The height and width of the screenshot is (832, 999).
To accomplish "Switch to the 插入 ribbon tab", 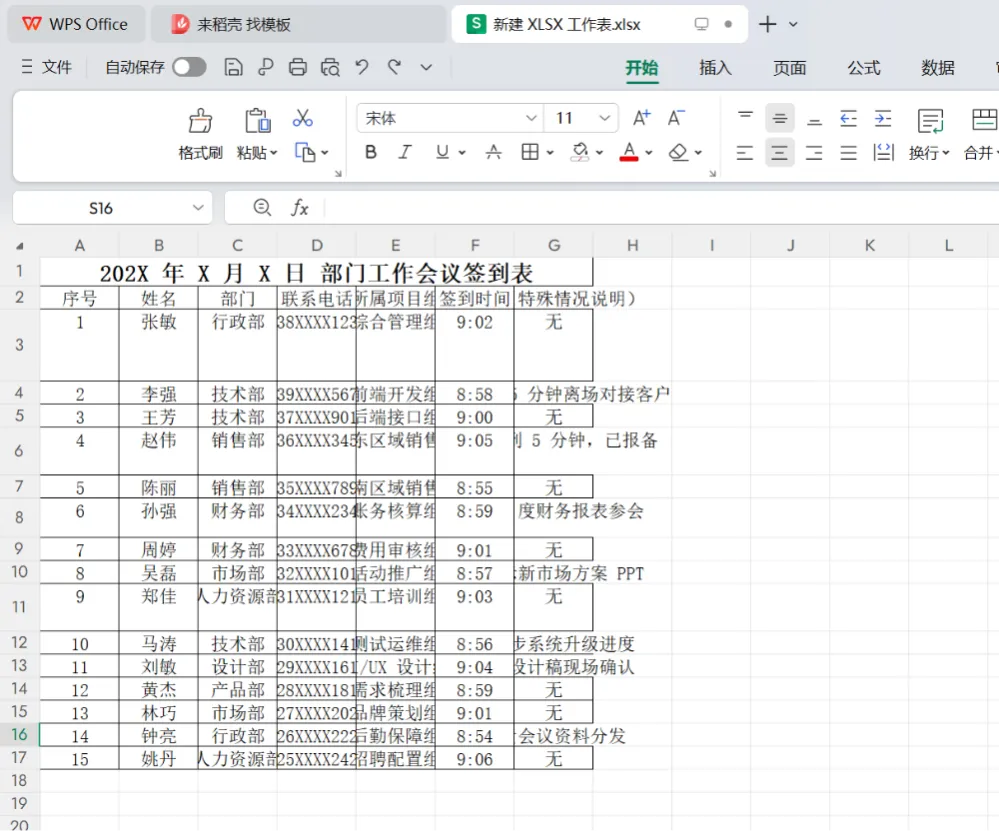I will [x=715, y=68].
